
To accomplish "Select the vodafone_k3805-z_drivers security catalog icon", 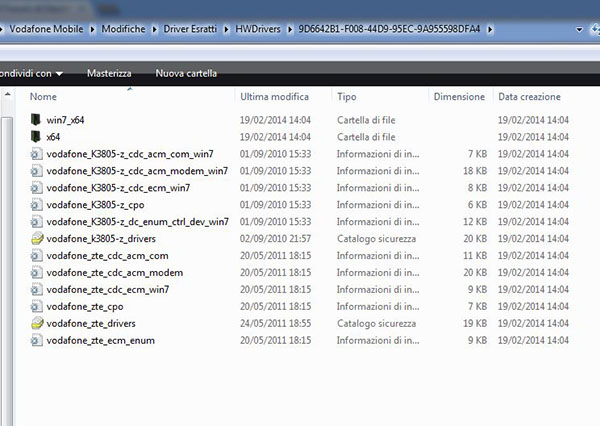I will click(37, 239).
